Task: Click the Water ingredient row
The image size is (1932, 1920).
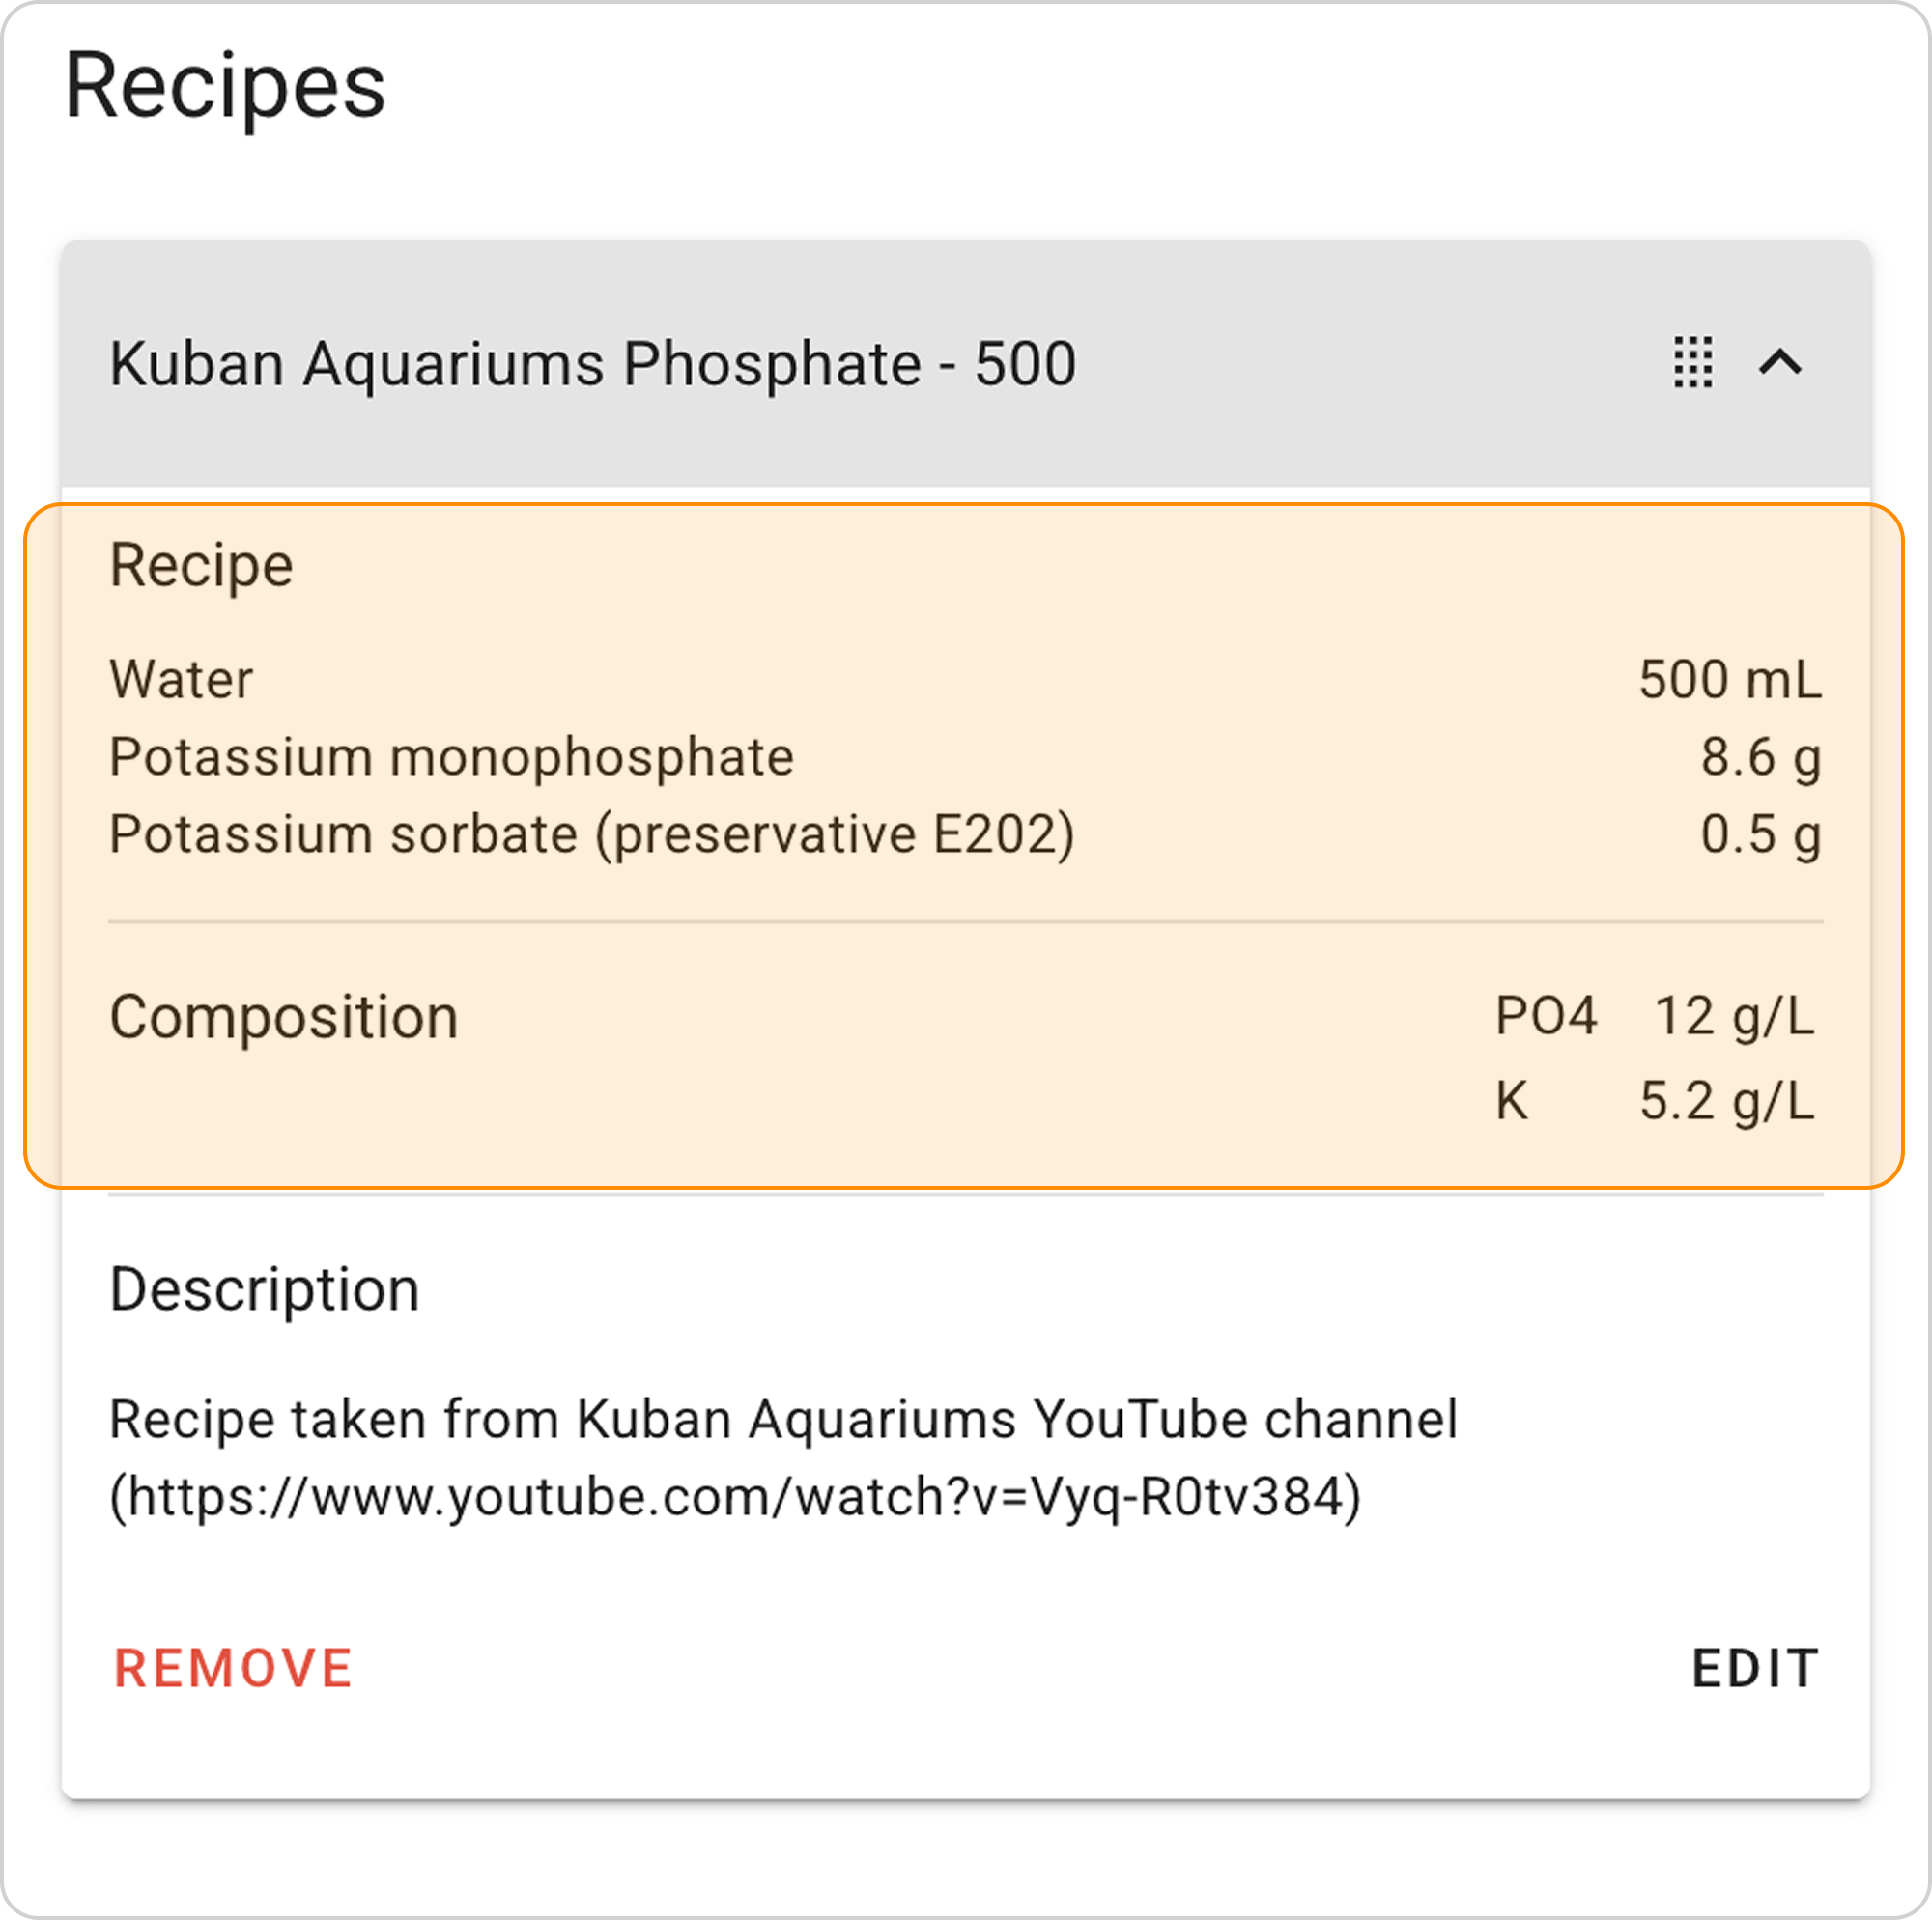Action: point(181,680)
